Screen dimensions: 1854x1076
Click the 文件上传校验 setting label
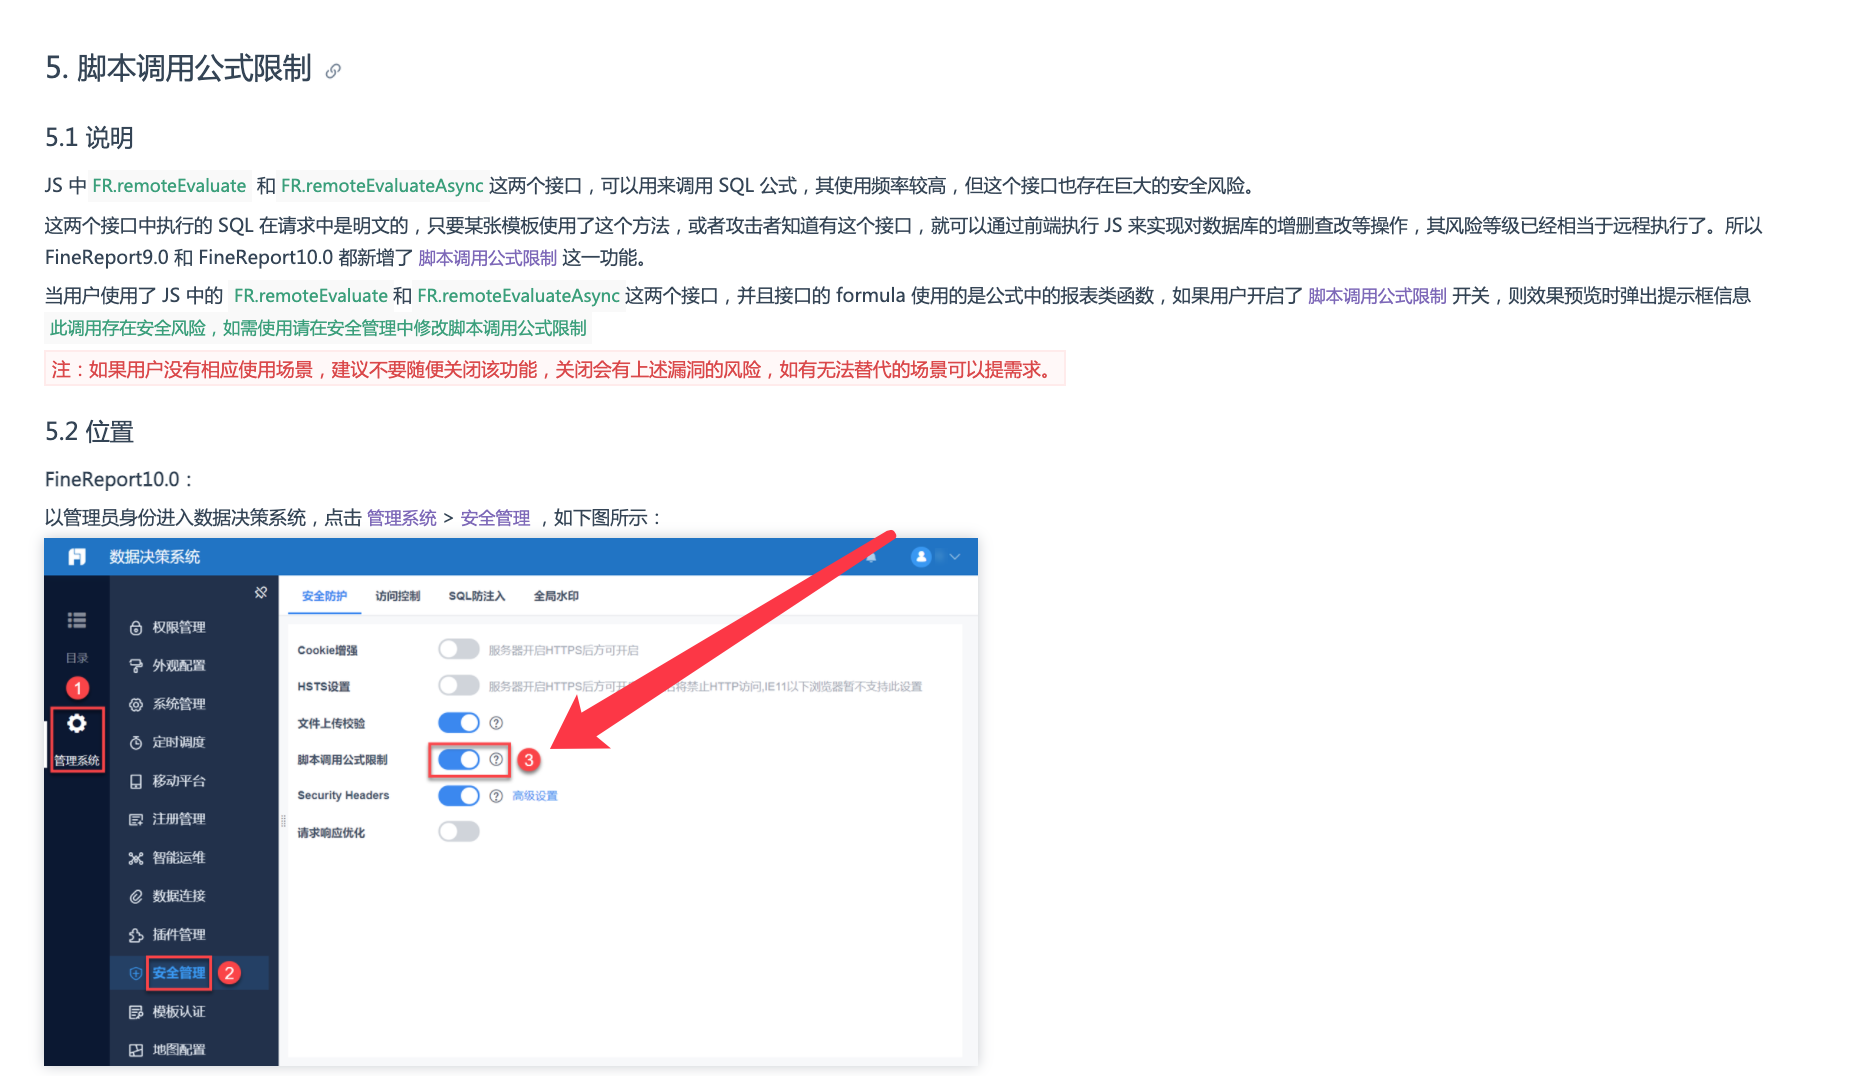331,723
